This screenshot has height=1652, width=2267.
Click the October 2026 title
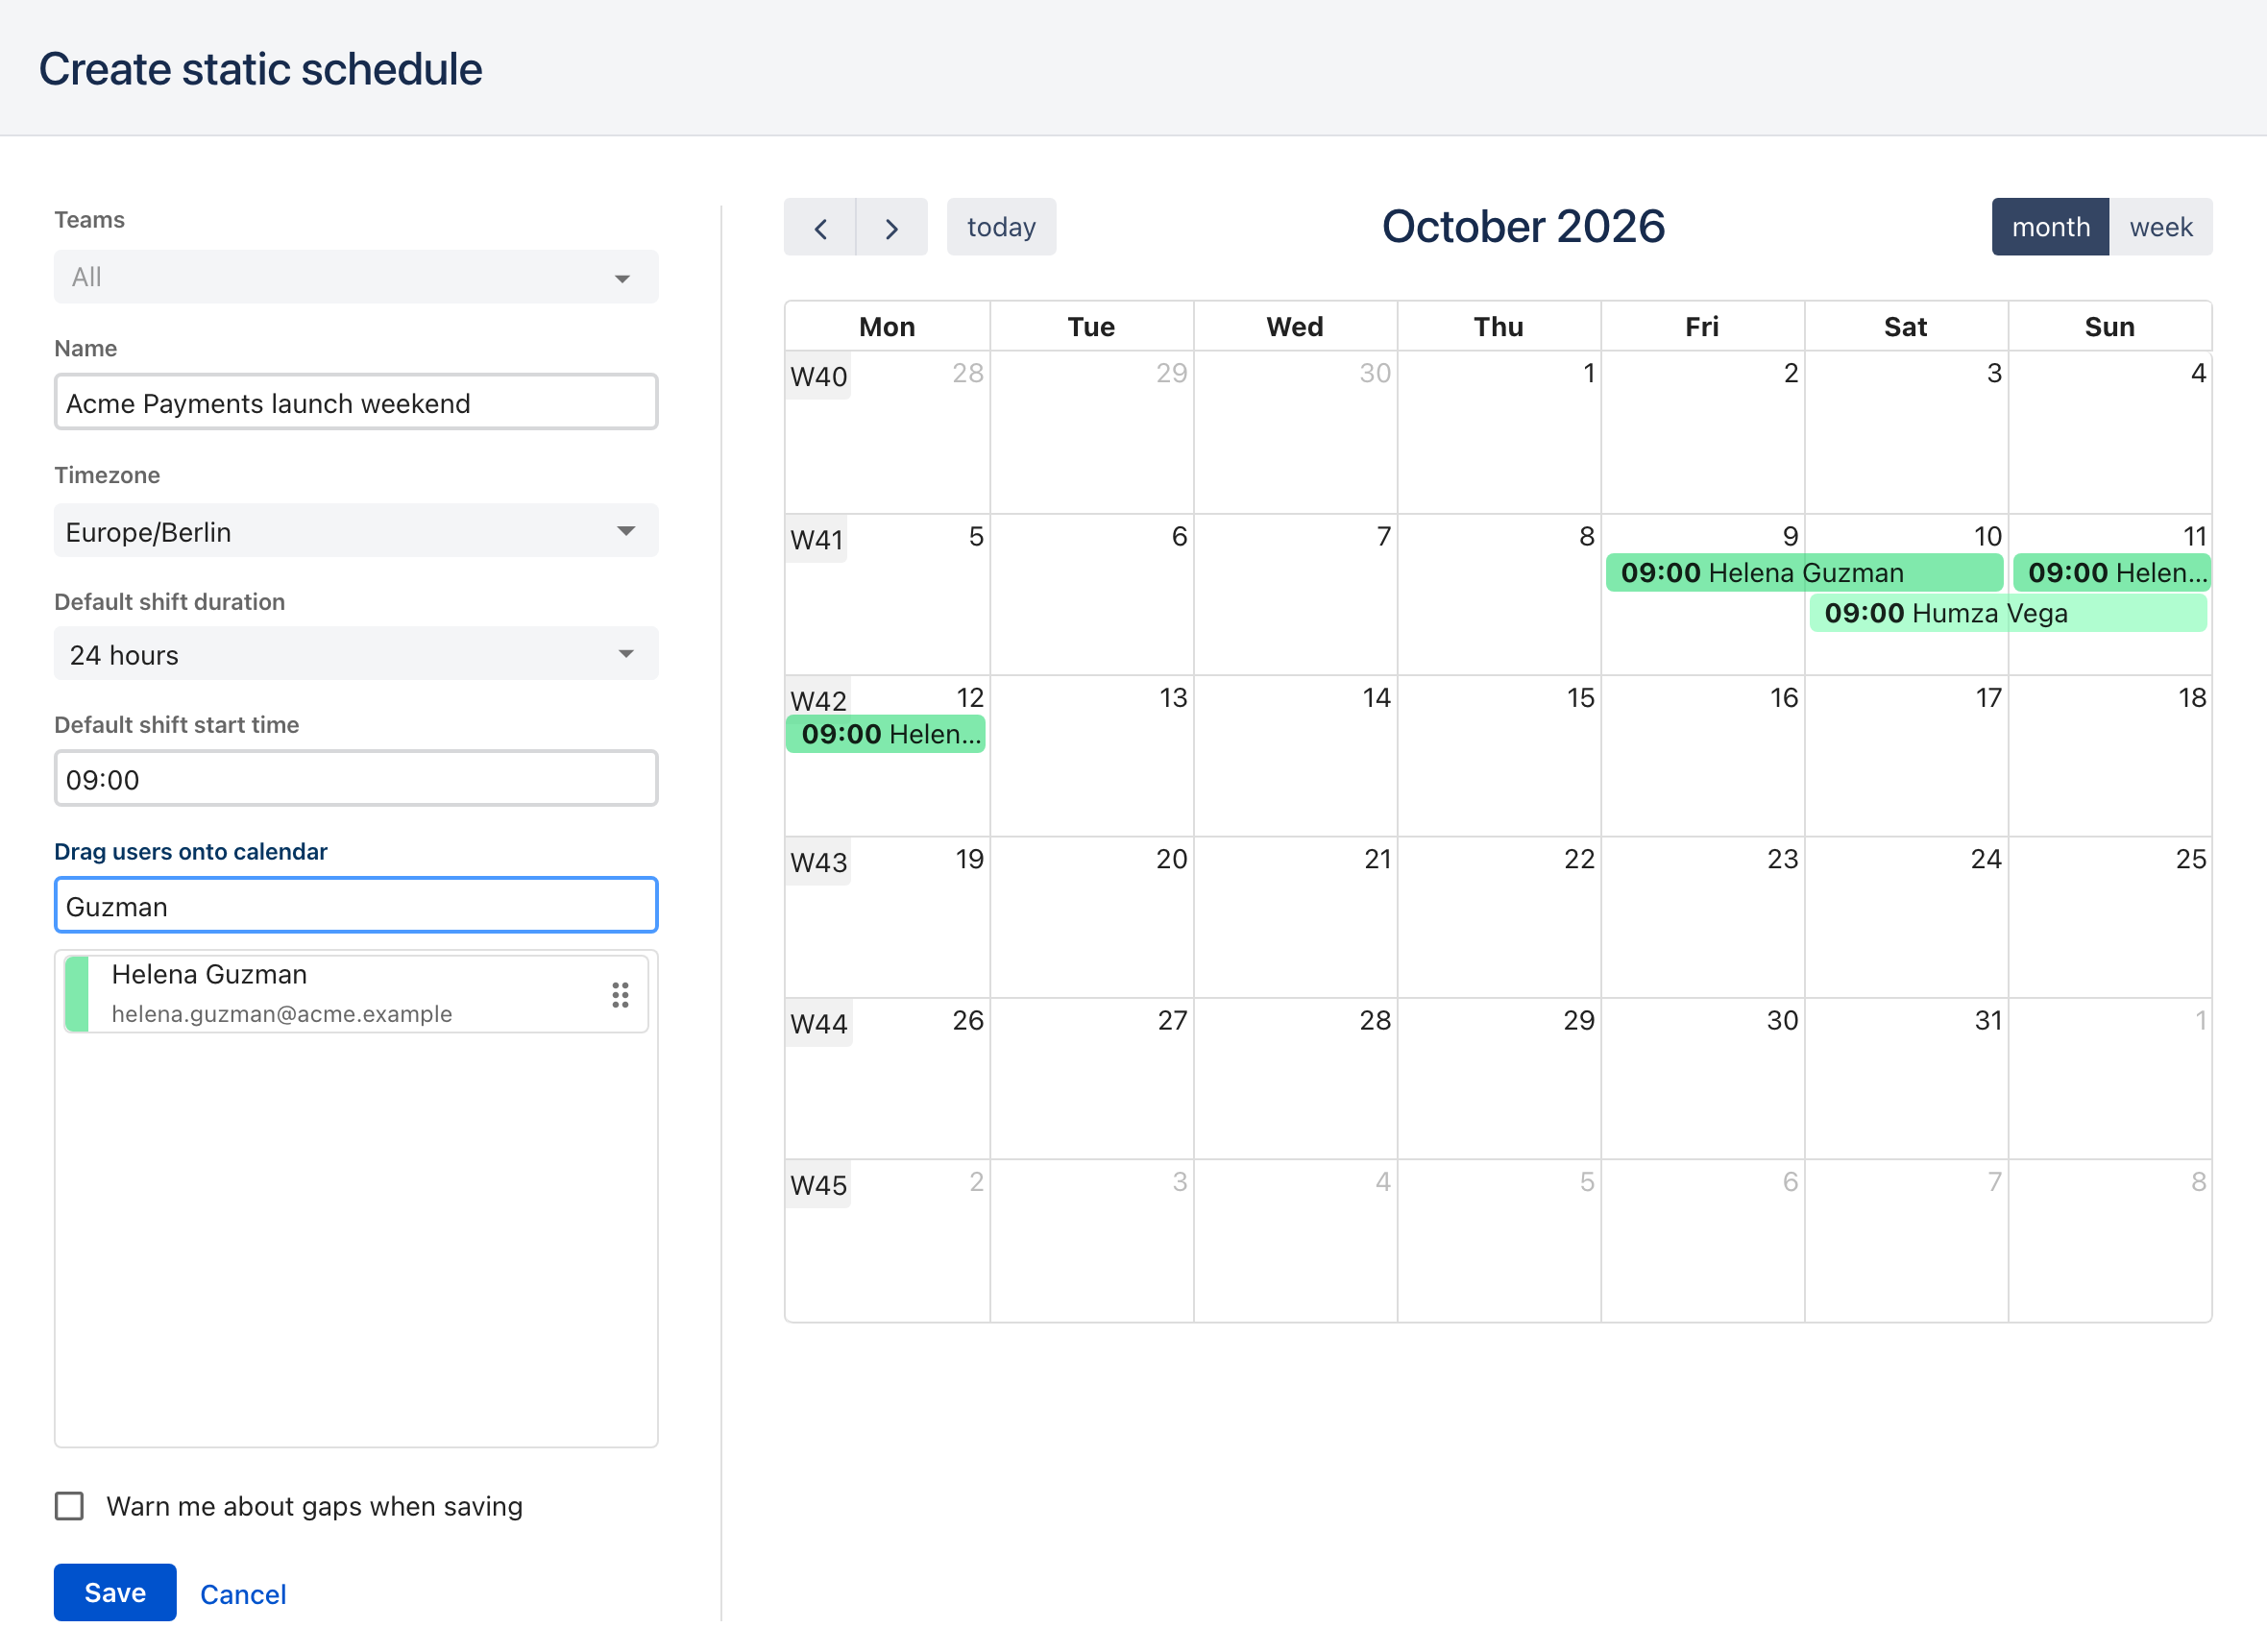[x=1523, y=227]
